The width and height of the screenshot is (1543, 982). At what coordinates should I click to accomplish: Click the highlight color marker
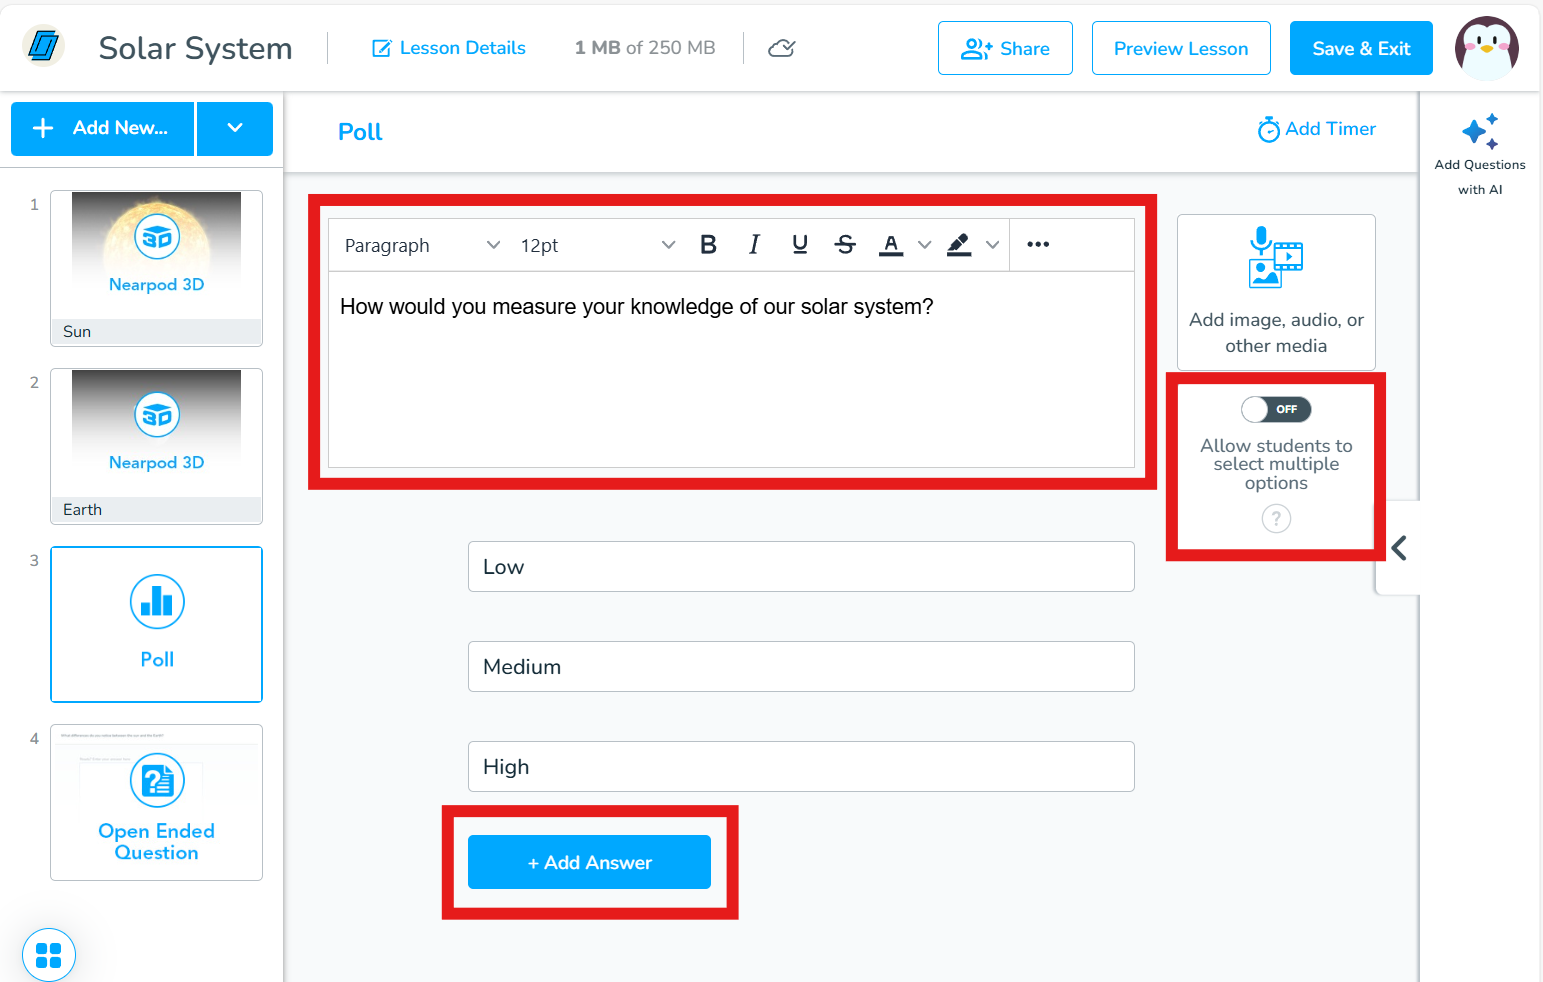(x=959, y=245)
